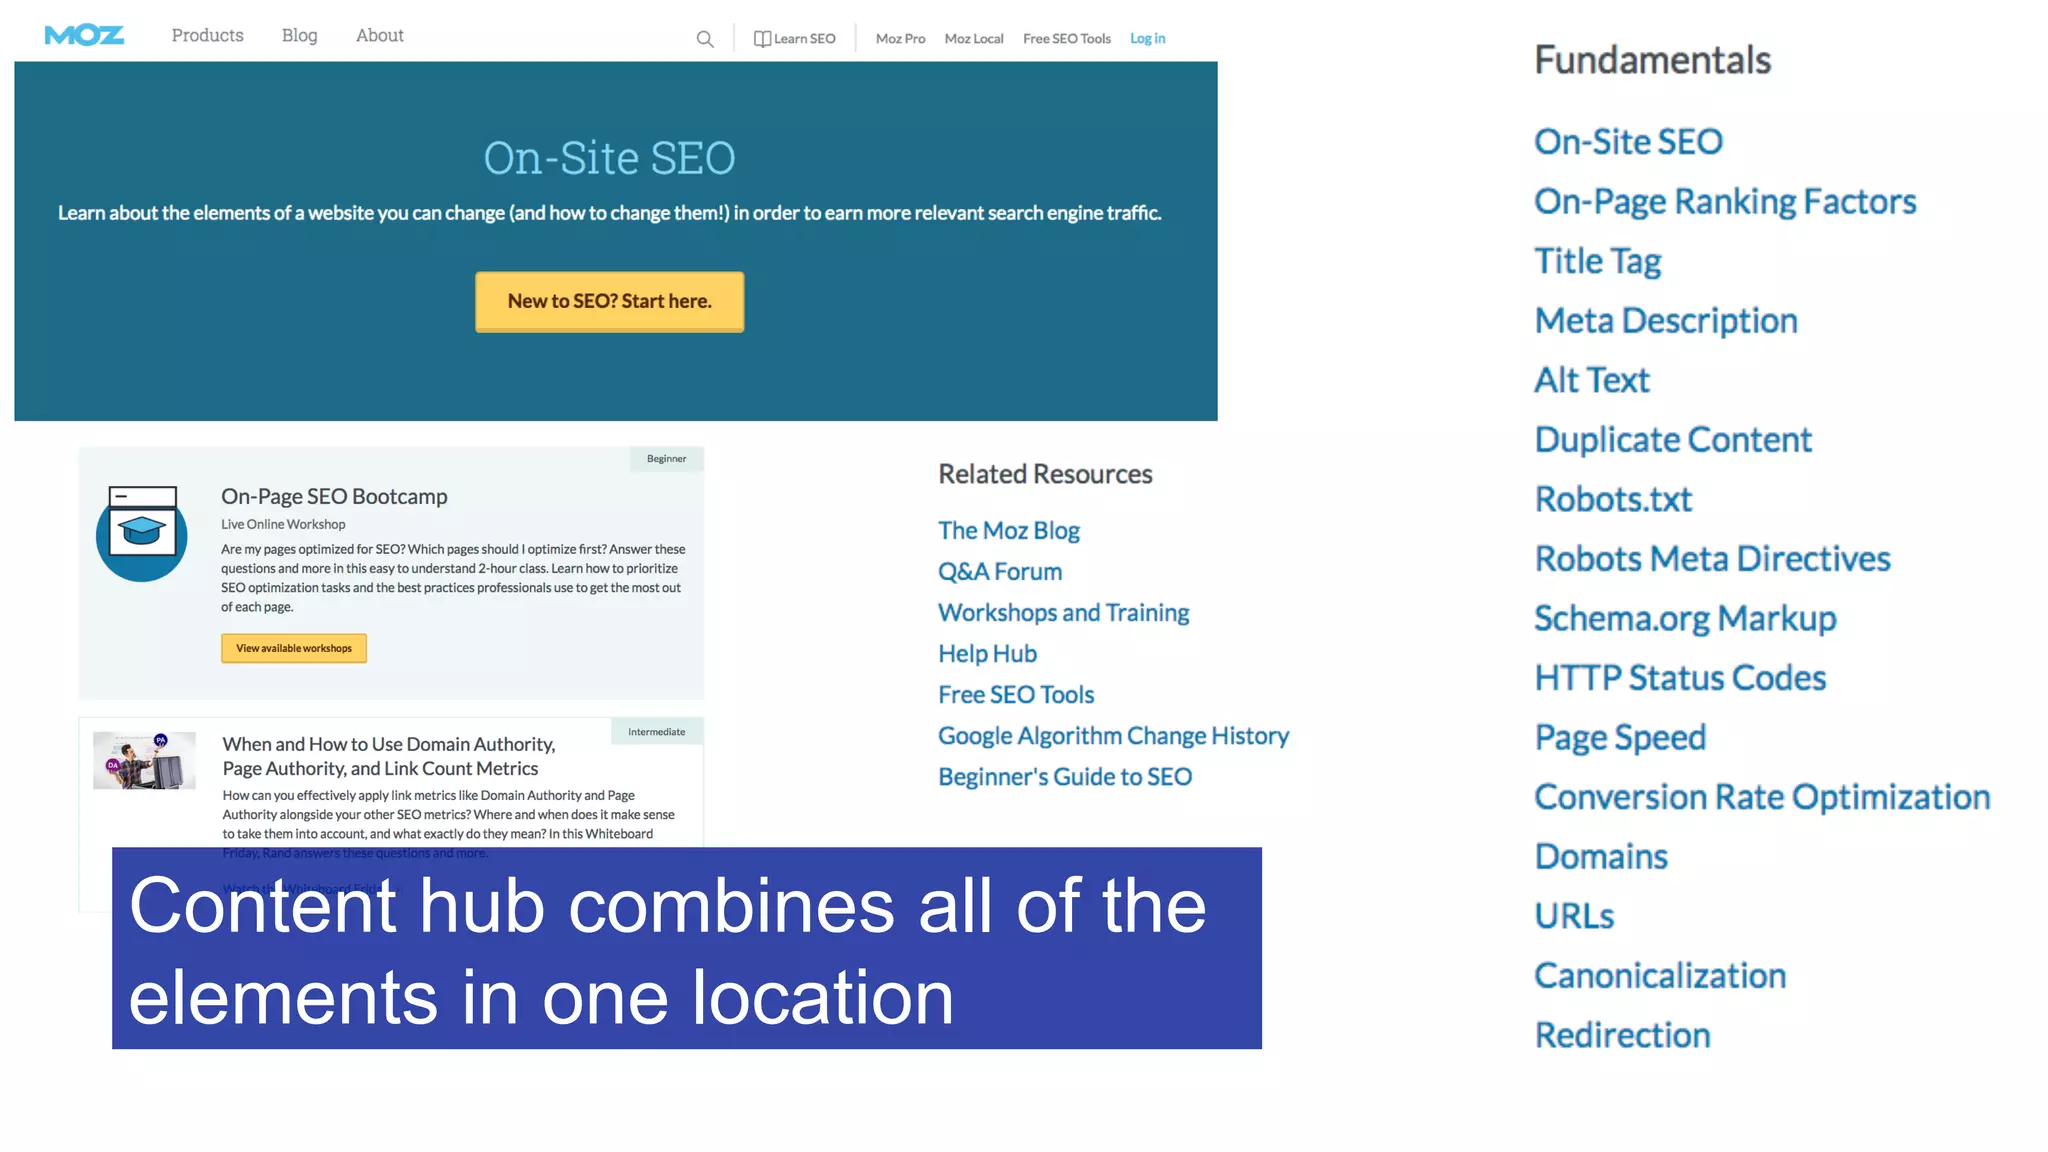This screenshot has width=2048, height=1152.
Task: Open the Domains link
Action: point(1601,857)
